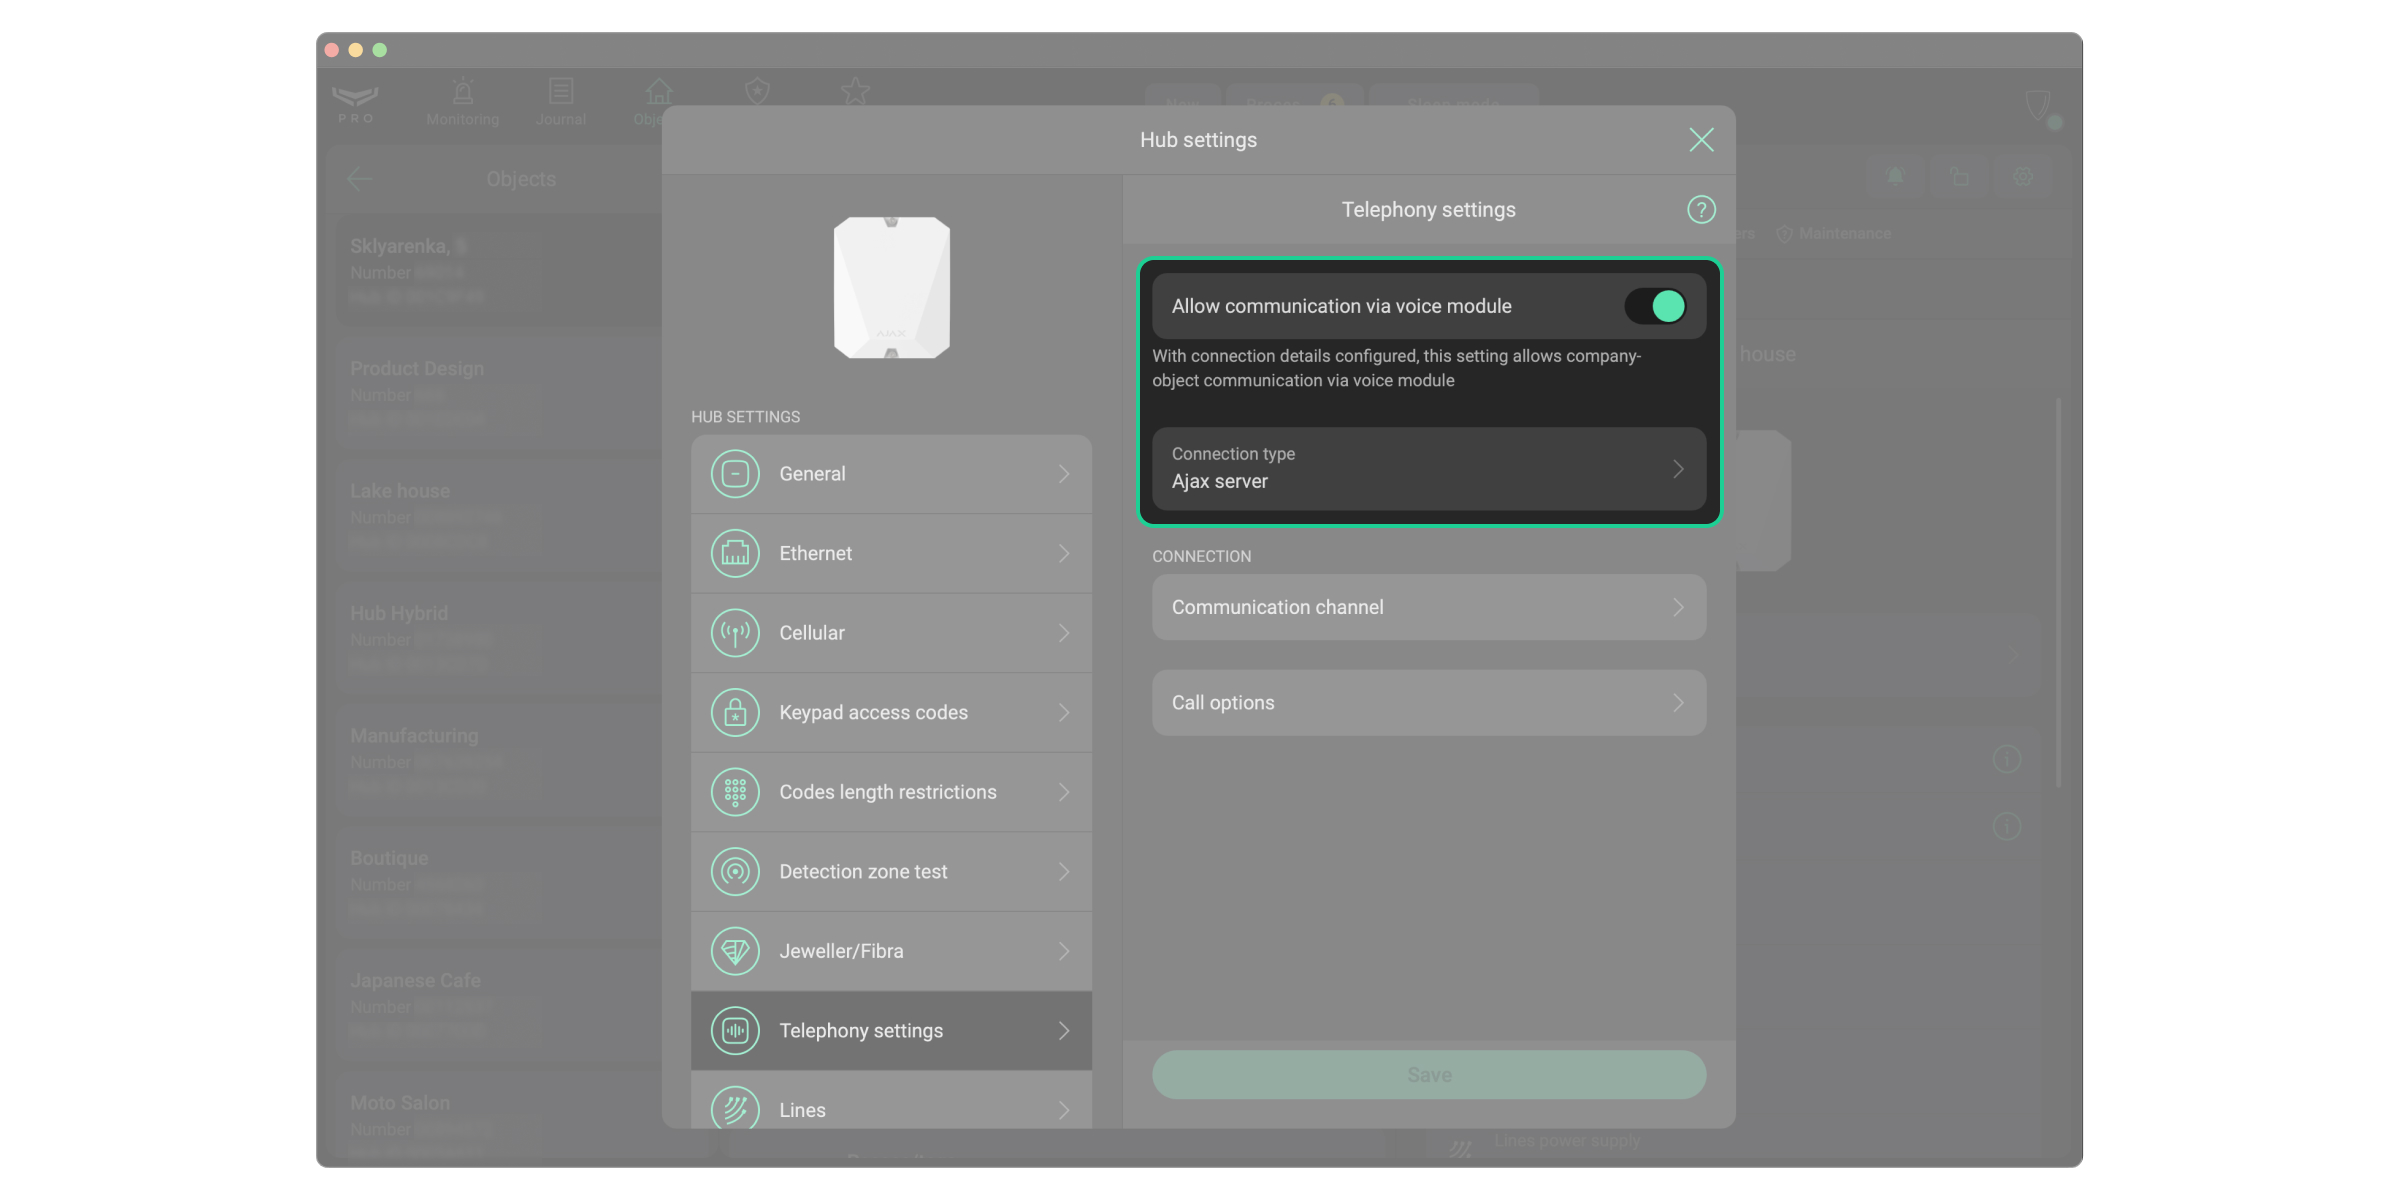The image size is (2400, 1200).
Task: Click the Telephony settings waveform icon
Action: pyautogui.click(x=735, y=1030)
